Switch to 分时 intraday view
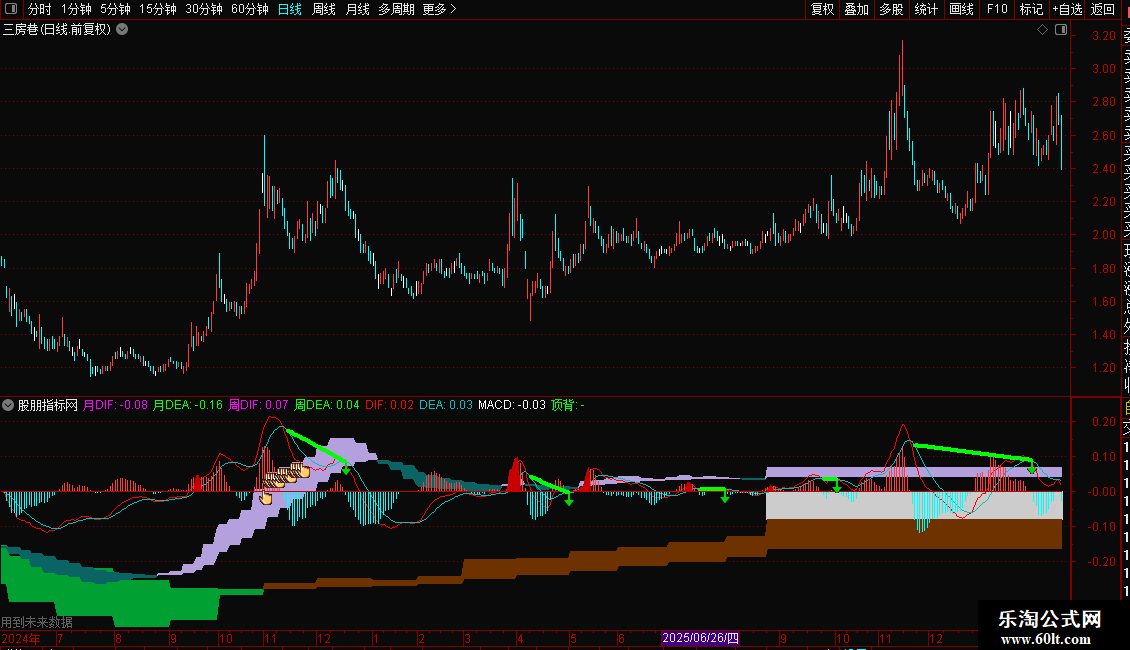The image size is (1130, 650). [40, 9]
